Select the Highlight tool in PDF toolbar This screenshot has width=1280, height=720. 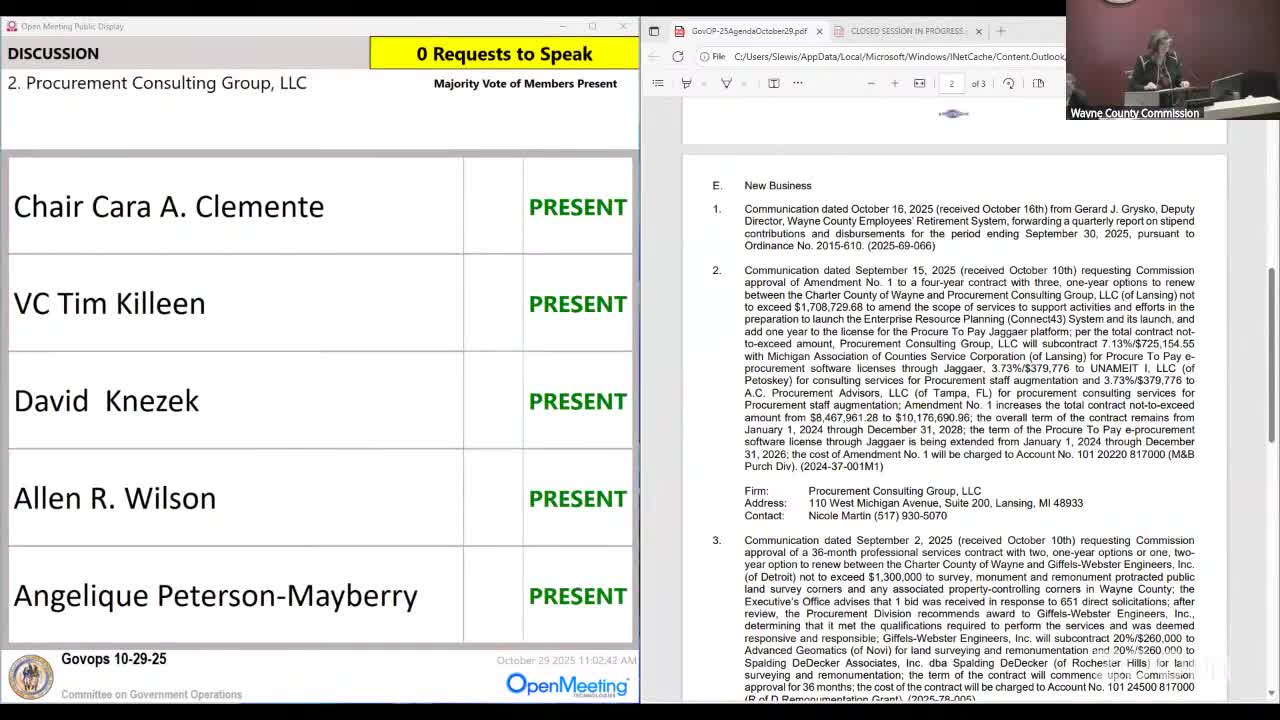(686, 83)
